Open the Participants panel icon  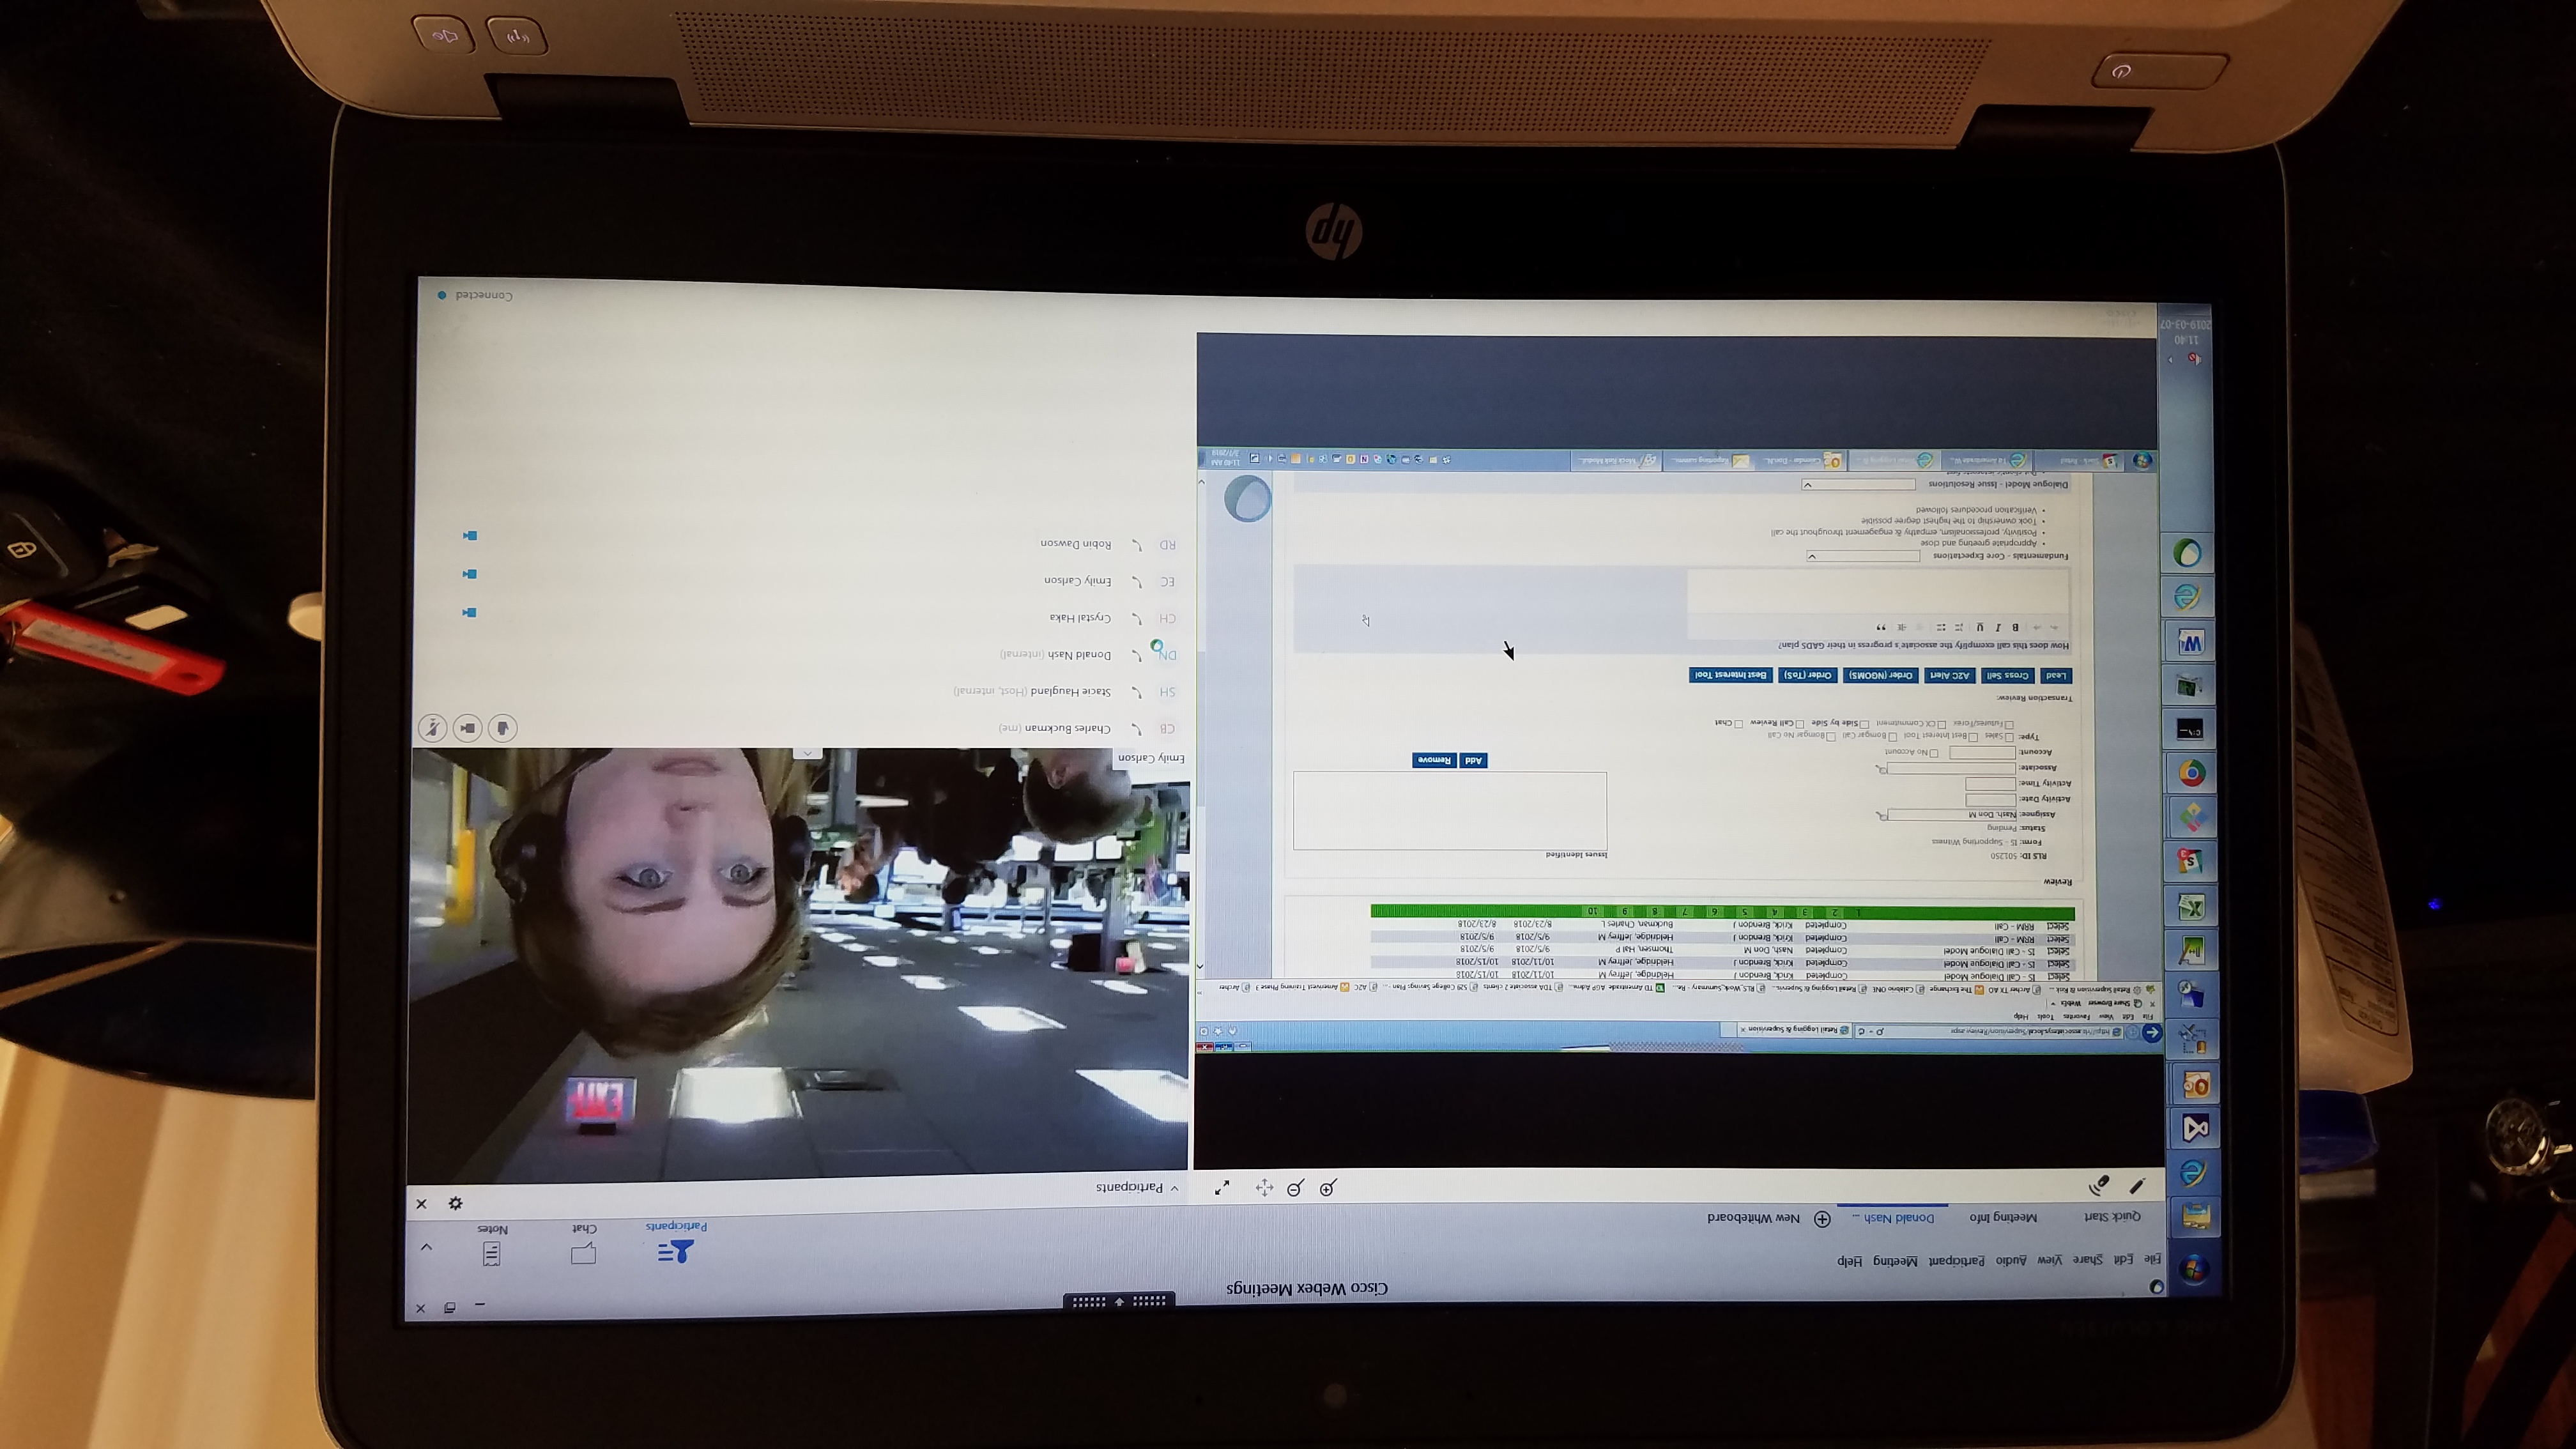point(675,1250)
